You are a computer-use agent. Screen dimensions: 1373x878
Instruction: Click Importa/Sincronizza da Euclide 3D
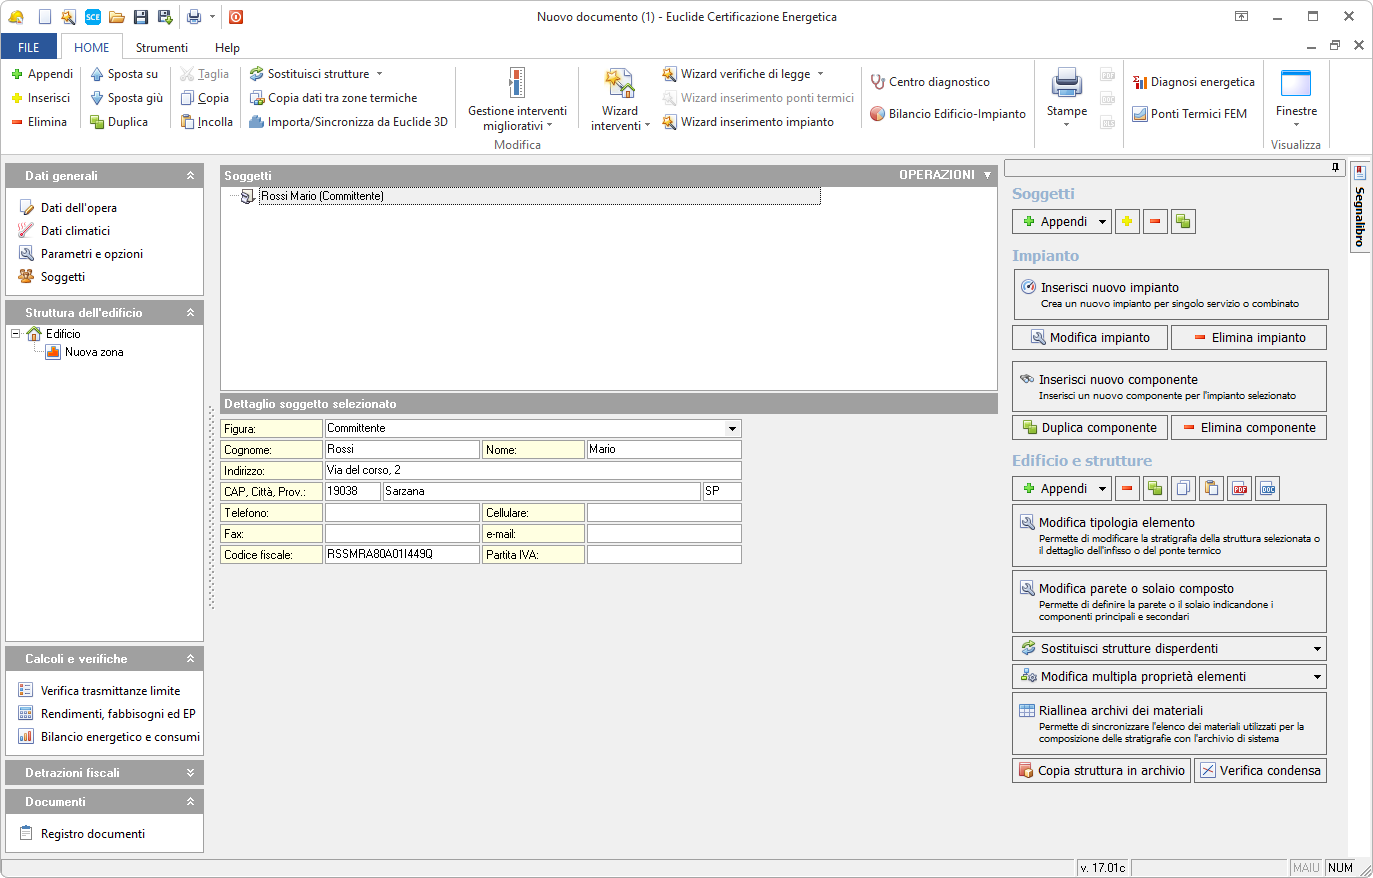point(348,122)
